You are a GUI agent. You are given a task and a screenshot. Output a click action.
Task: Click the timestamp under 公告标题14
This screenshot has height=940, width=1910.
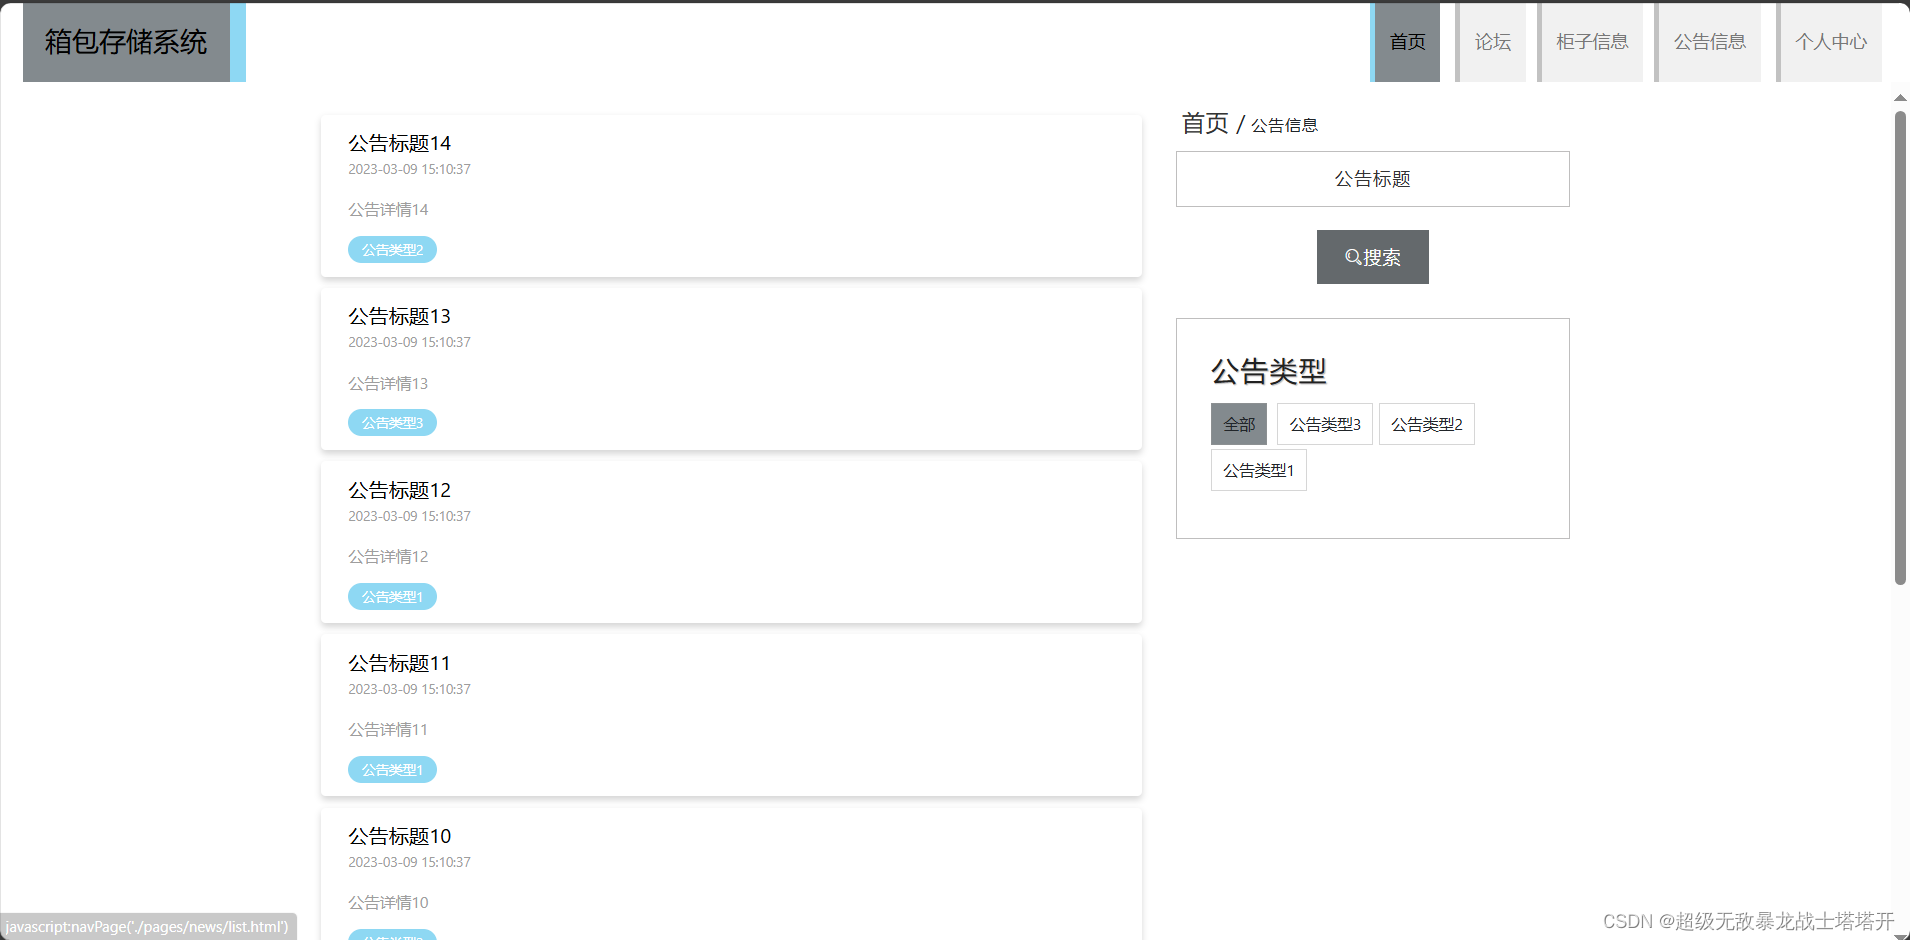coord(409,169)
